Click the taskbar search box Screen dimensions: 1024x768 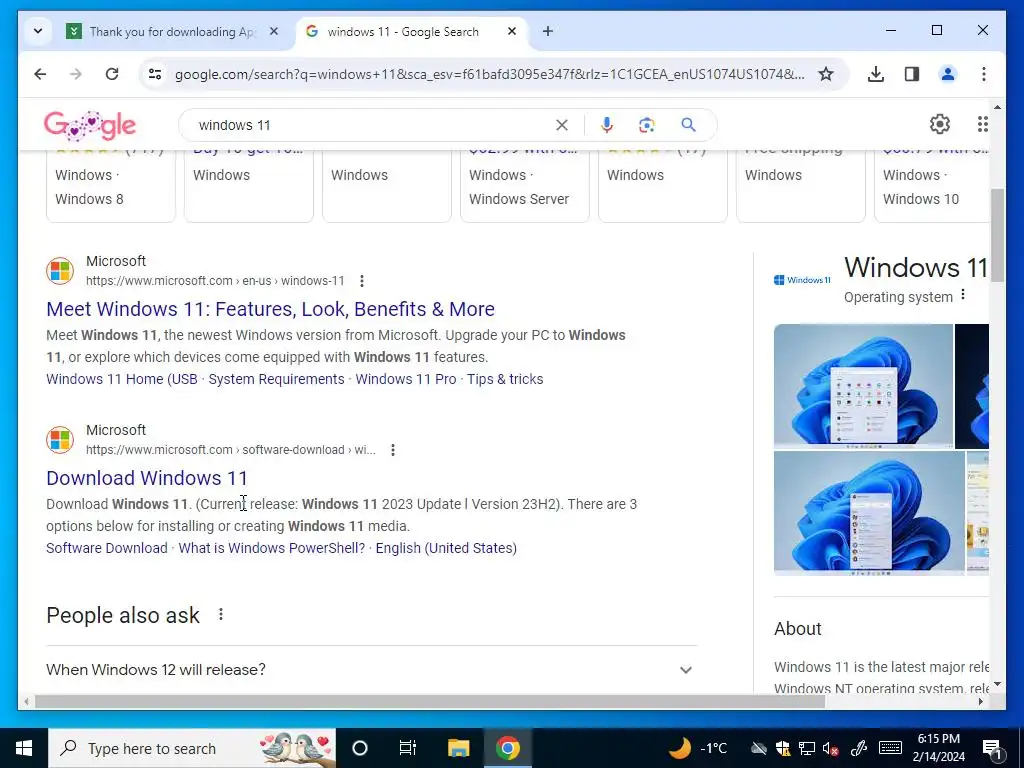pos(192,748)
